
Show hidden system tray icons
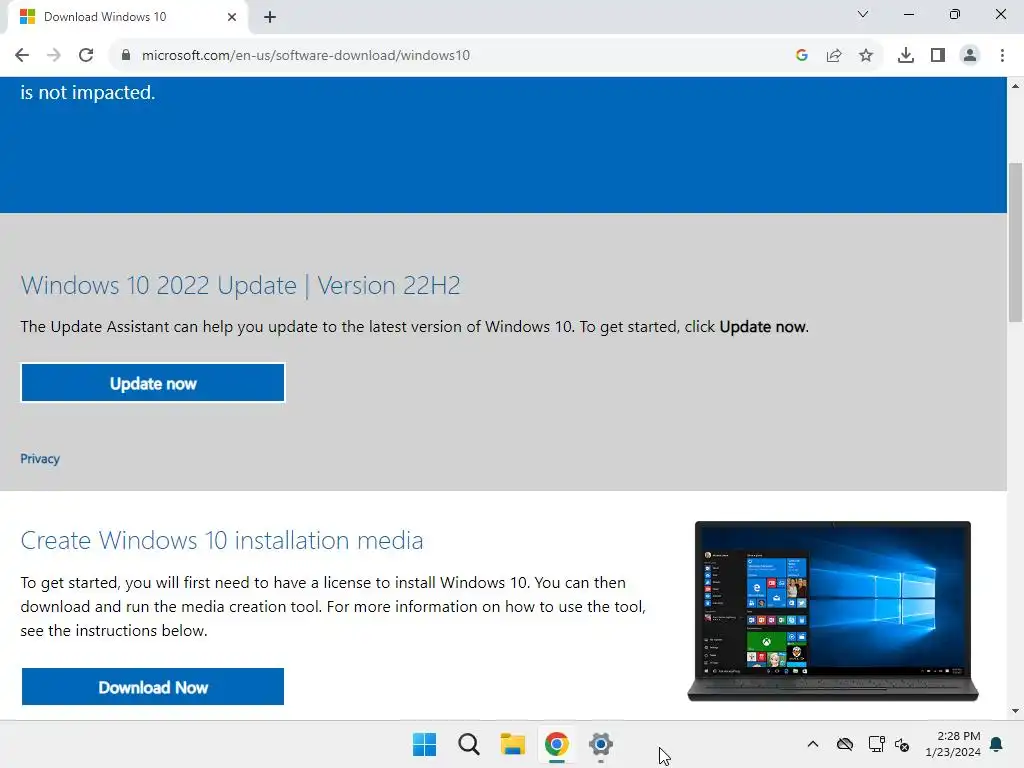coord(812,744)
